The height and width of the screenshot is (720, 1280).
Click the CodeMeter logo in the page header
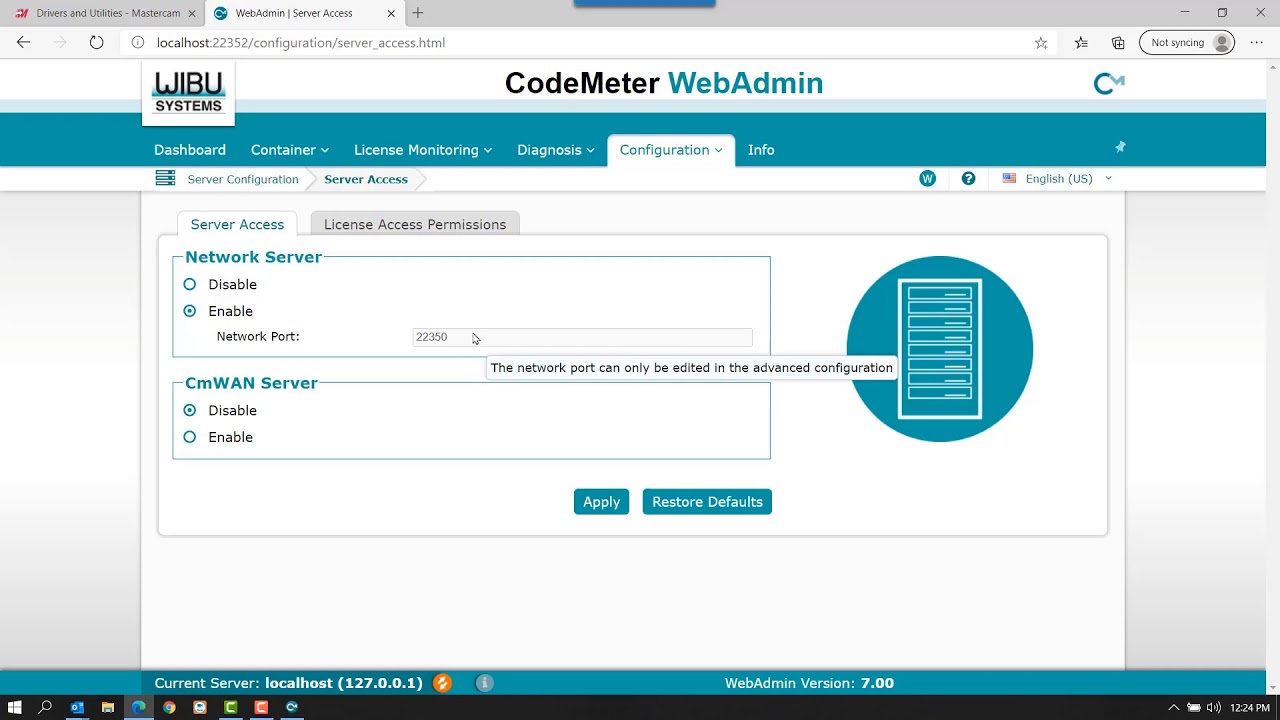point(1109,84)
